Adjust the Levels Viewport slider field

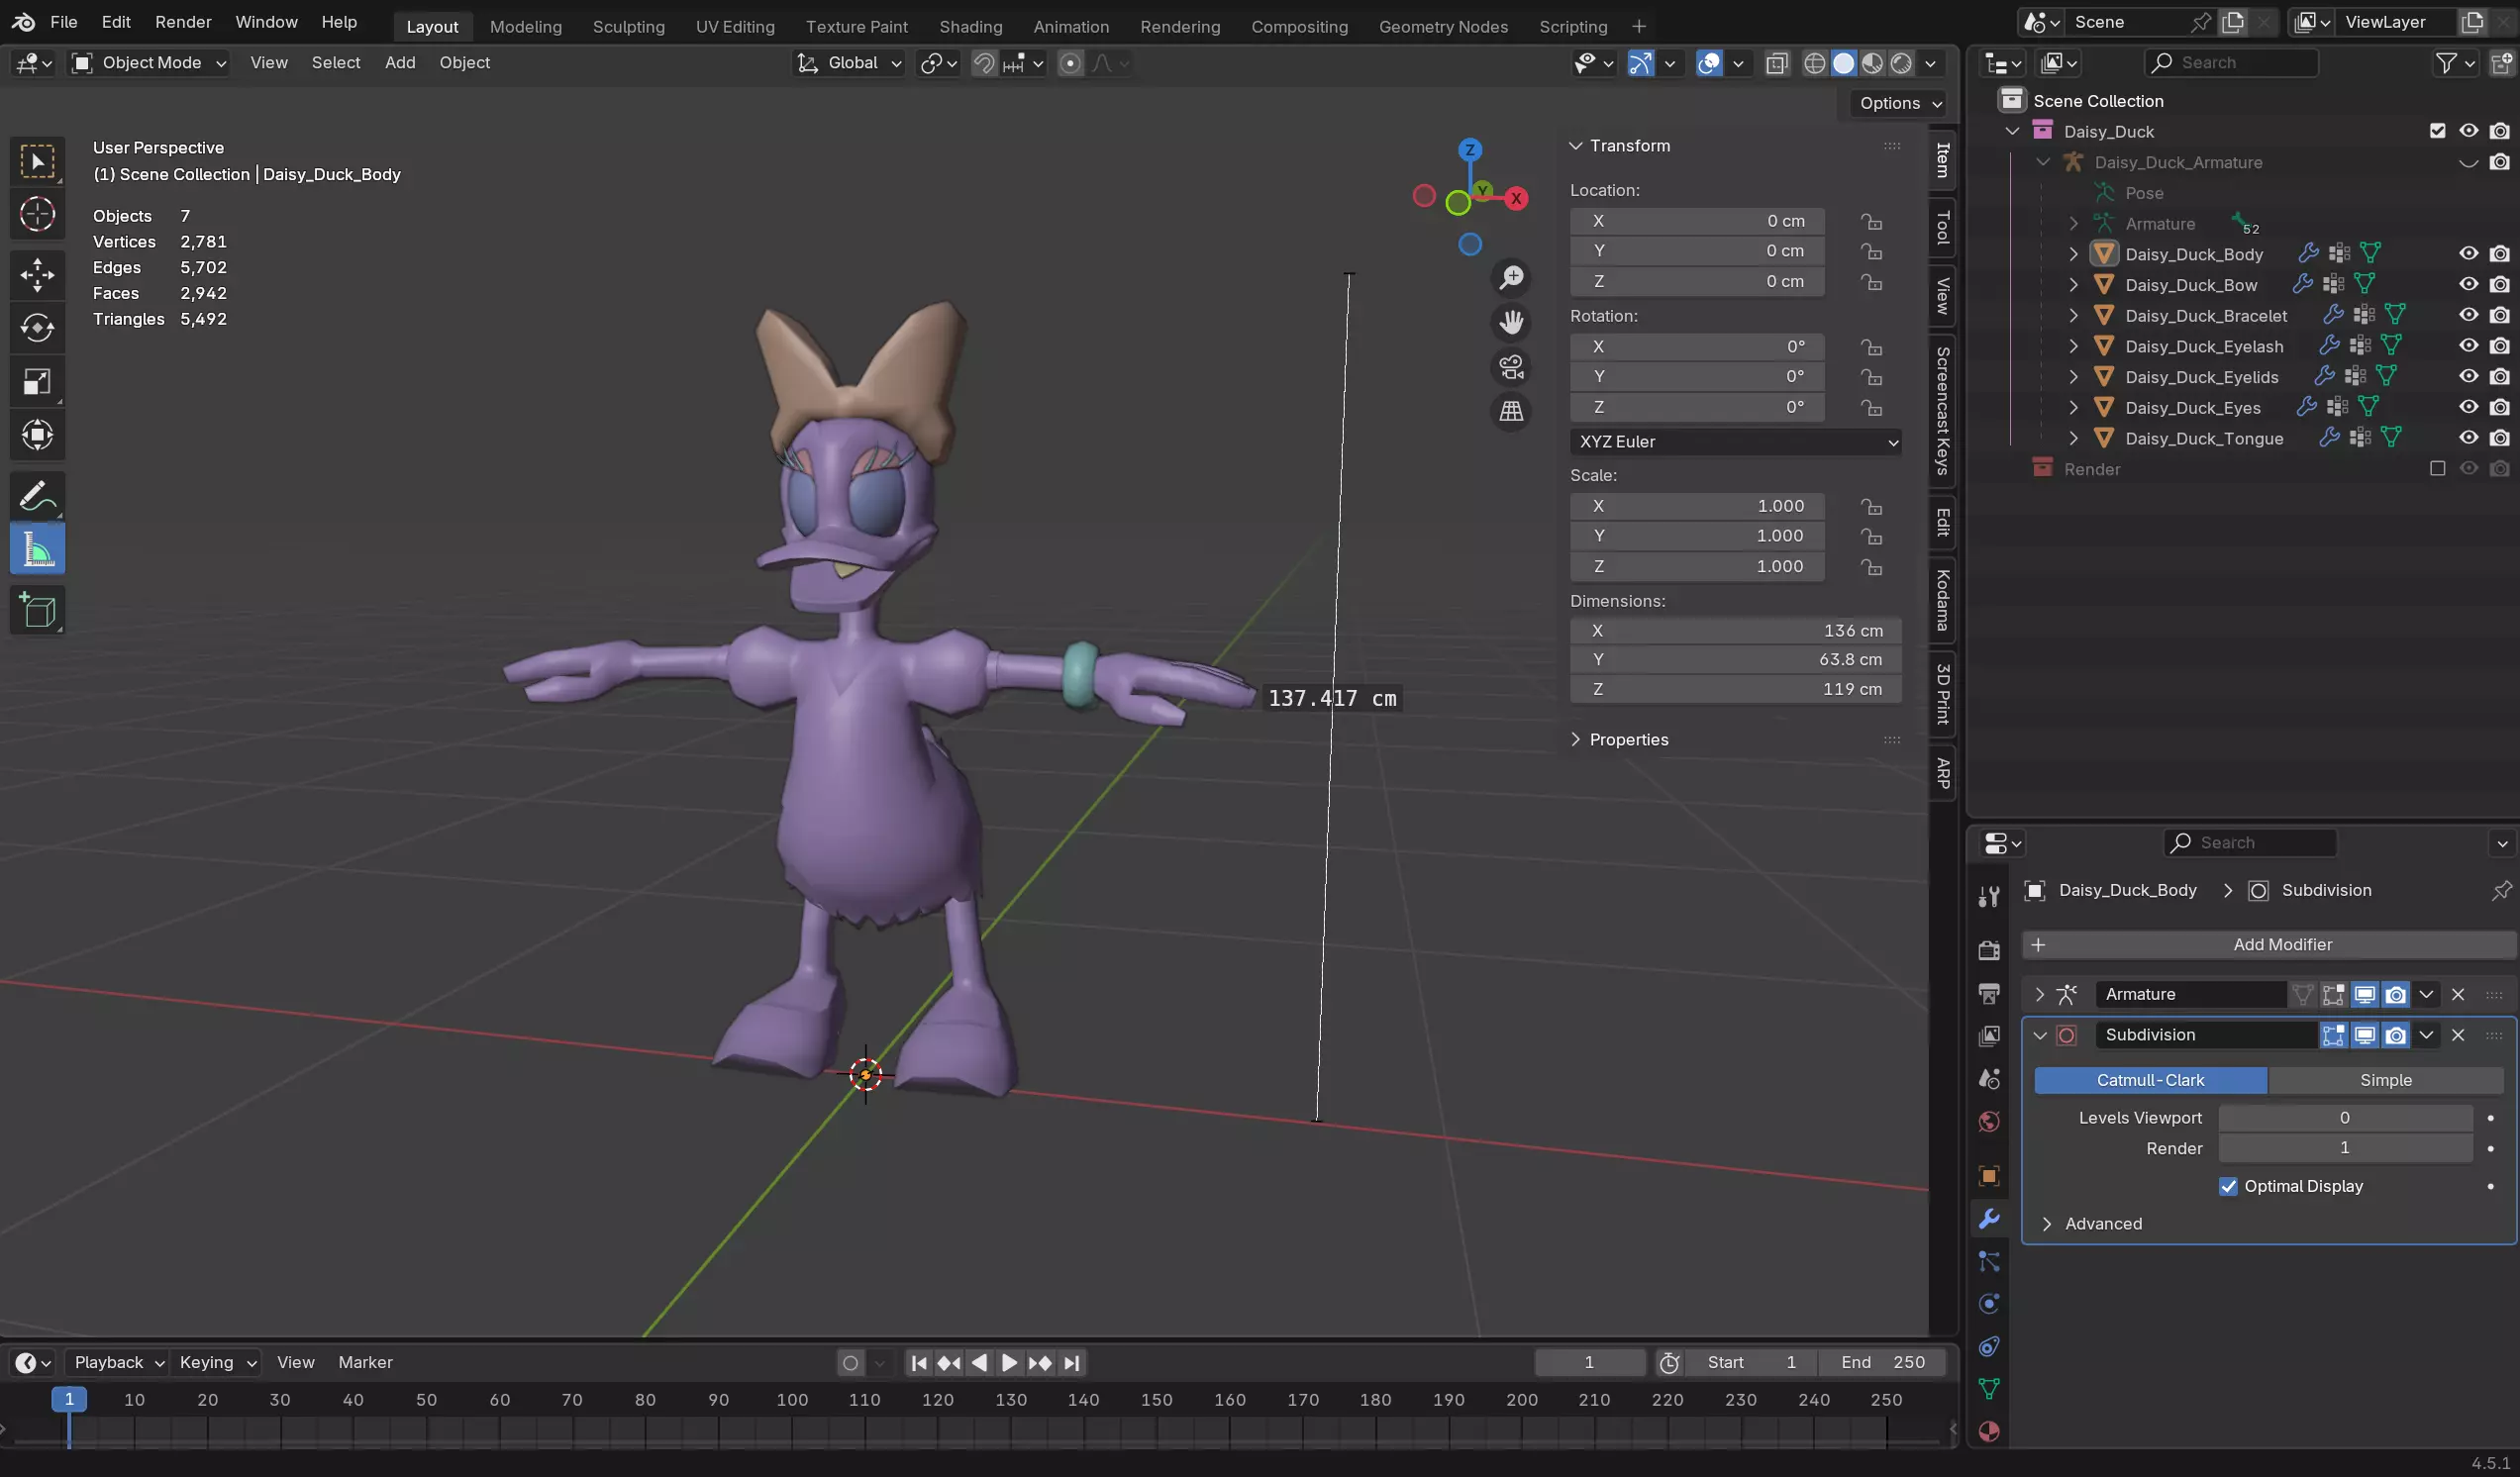click(2344, 1118)
